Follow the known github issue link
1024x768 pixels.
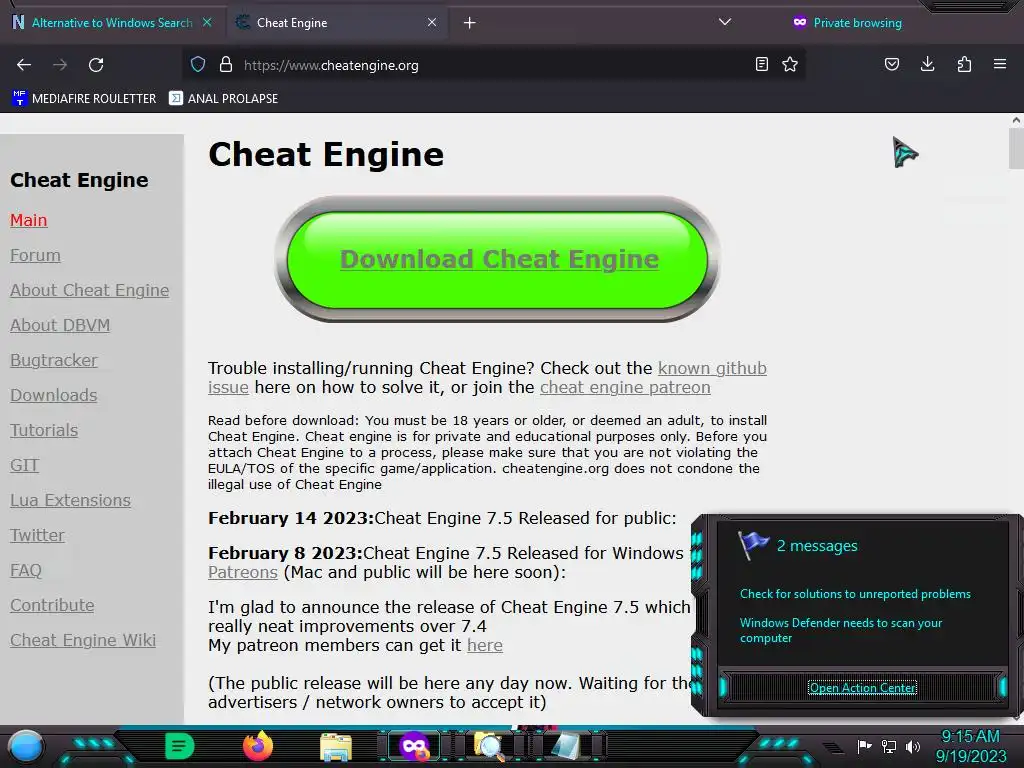pyautogui.click(x=712, y=368)
